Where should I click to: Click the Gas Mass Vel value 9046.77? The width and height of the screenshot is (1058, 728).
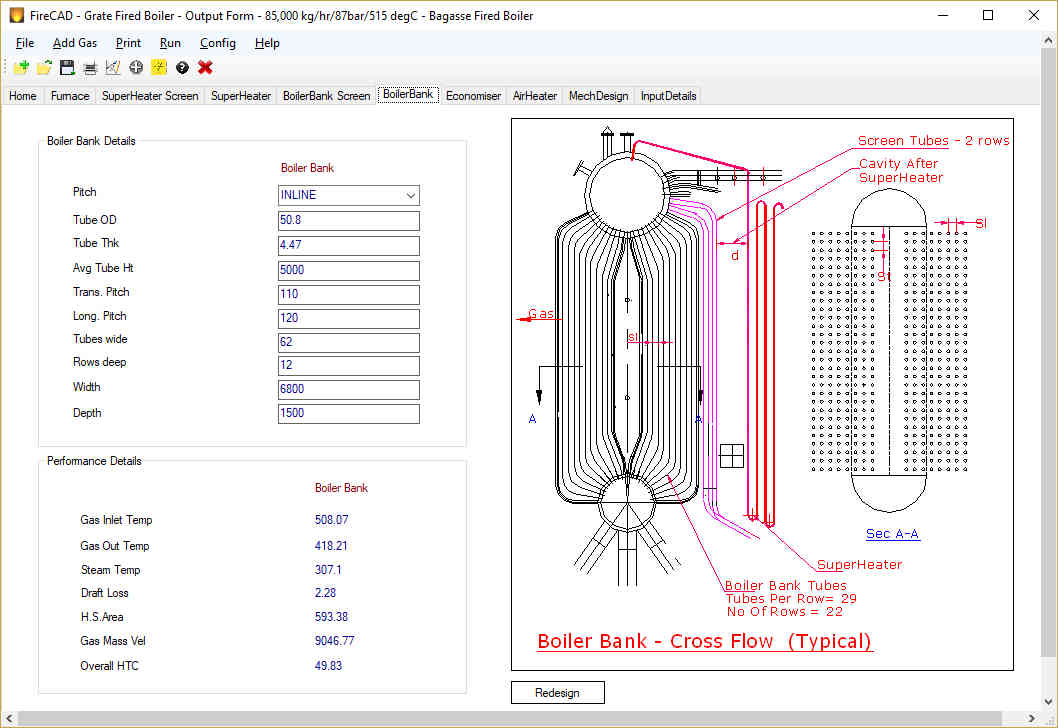pyautogui.click(x=334, y=641)
